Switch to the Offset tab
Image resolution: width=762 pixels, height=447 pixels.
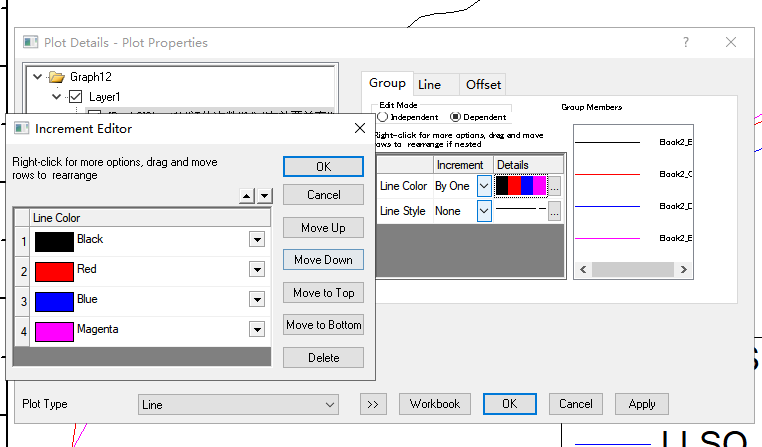tap(483, 85)
